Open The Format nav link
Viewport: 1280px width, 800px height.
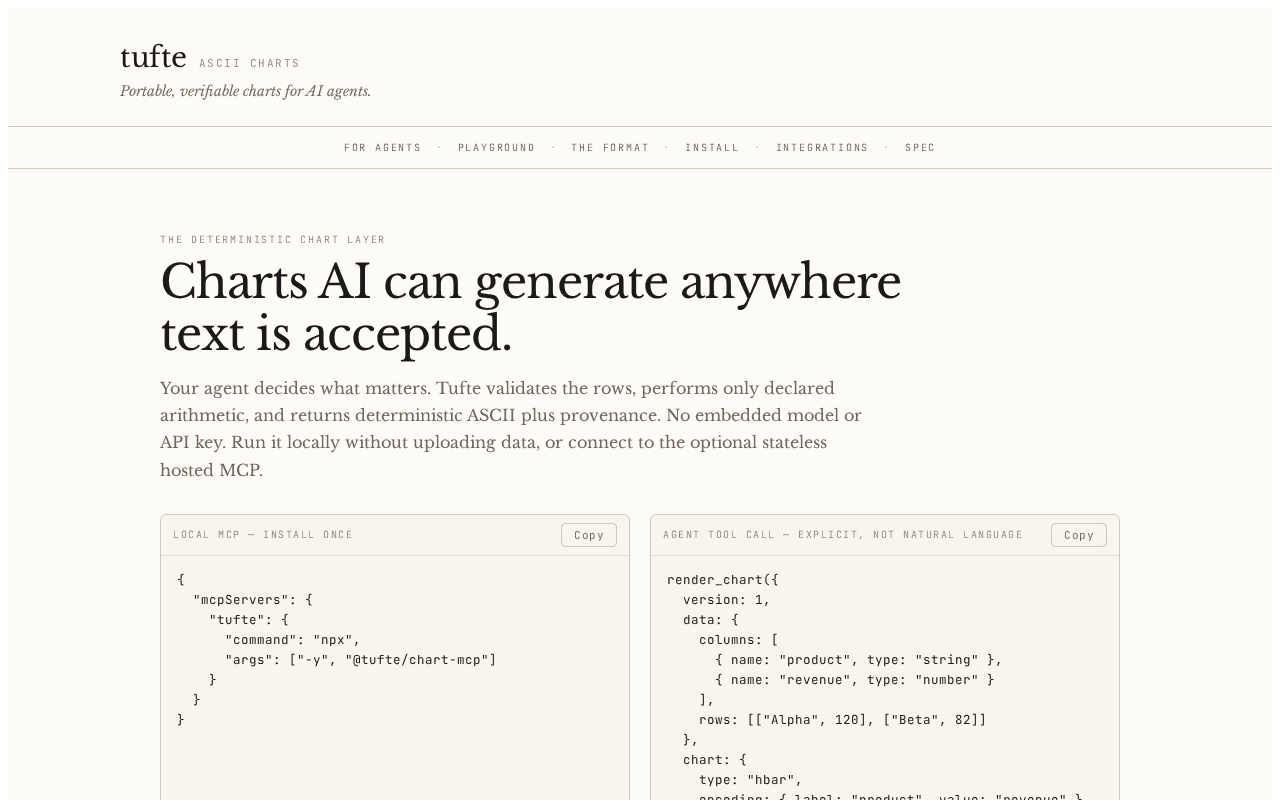pyautogui.click(x=610, y=148)
